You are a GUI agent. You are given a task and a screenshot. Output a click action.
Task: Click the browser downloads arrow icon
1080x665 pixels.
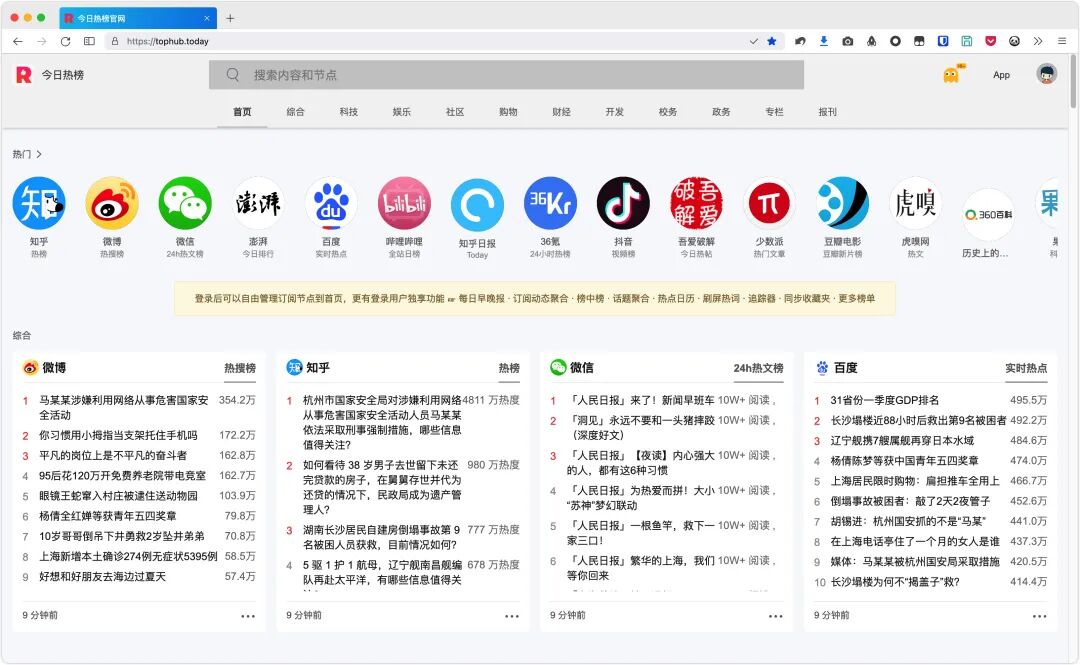pyautogui.click(x=824, y=41)
